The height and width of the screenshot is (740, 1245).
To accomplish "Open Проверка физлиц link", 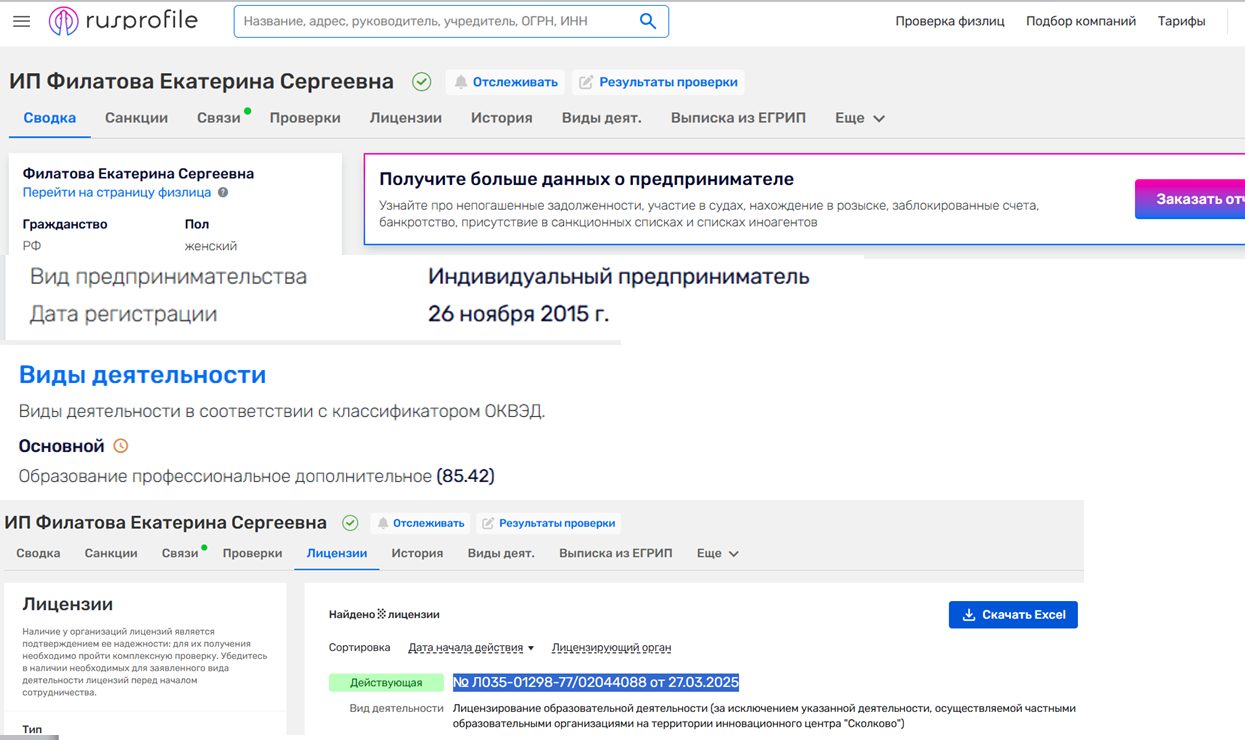I will (x=950, y=21).
